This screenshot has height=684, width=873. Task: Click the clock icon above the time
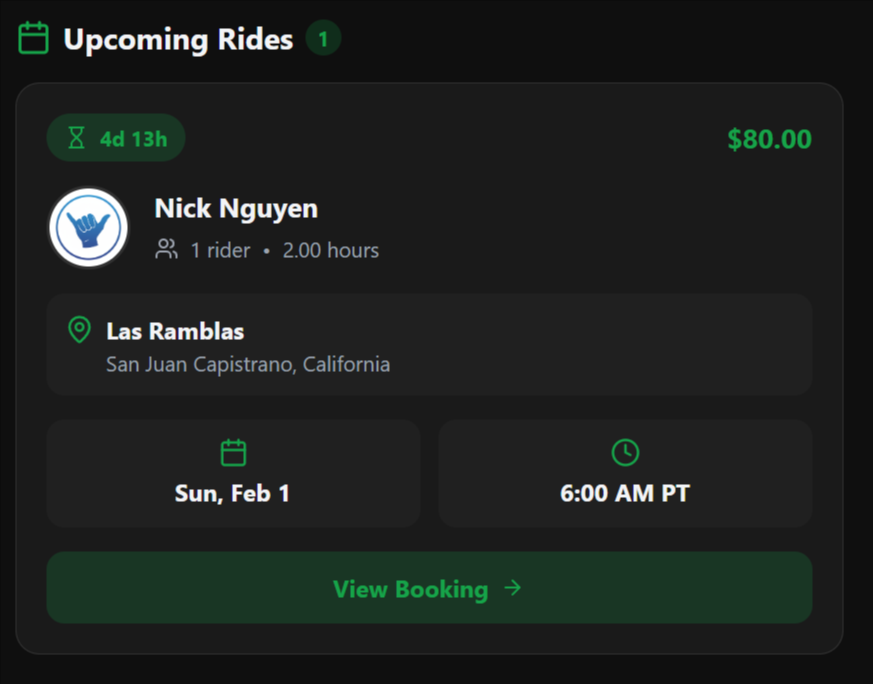pyautogui.click(x=625, y=453)
